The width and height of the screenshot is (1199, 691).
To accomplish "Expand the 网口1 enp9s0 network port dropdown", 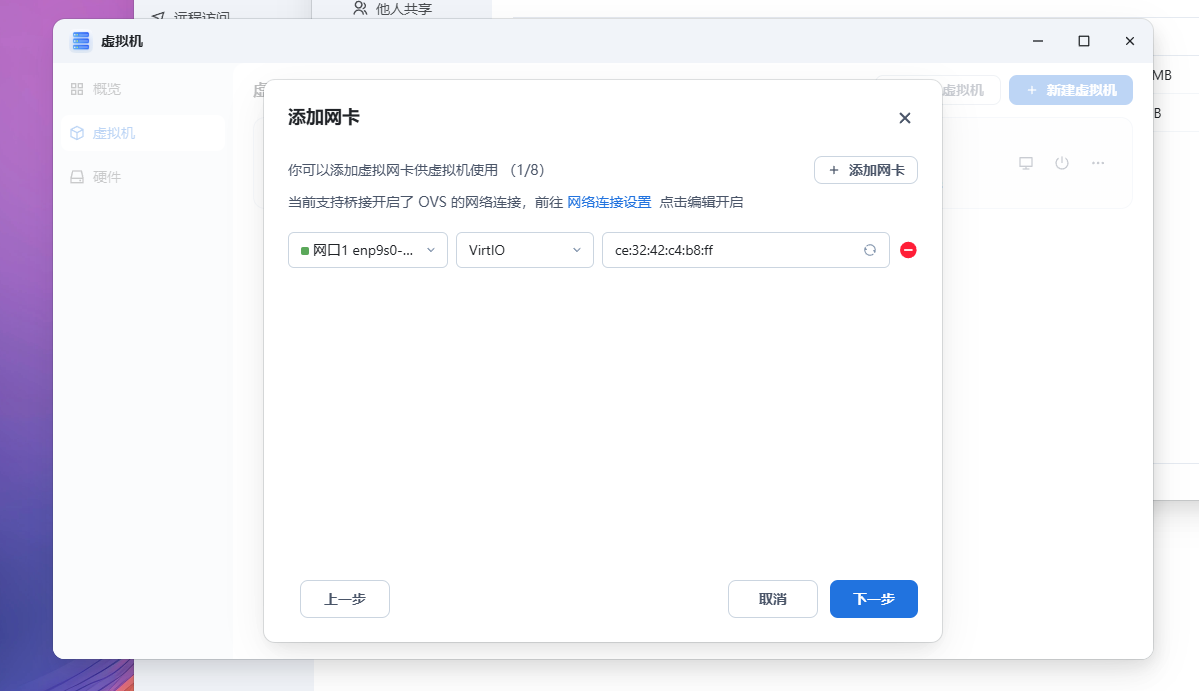I will coord(367,250).
